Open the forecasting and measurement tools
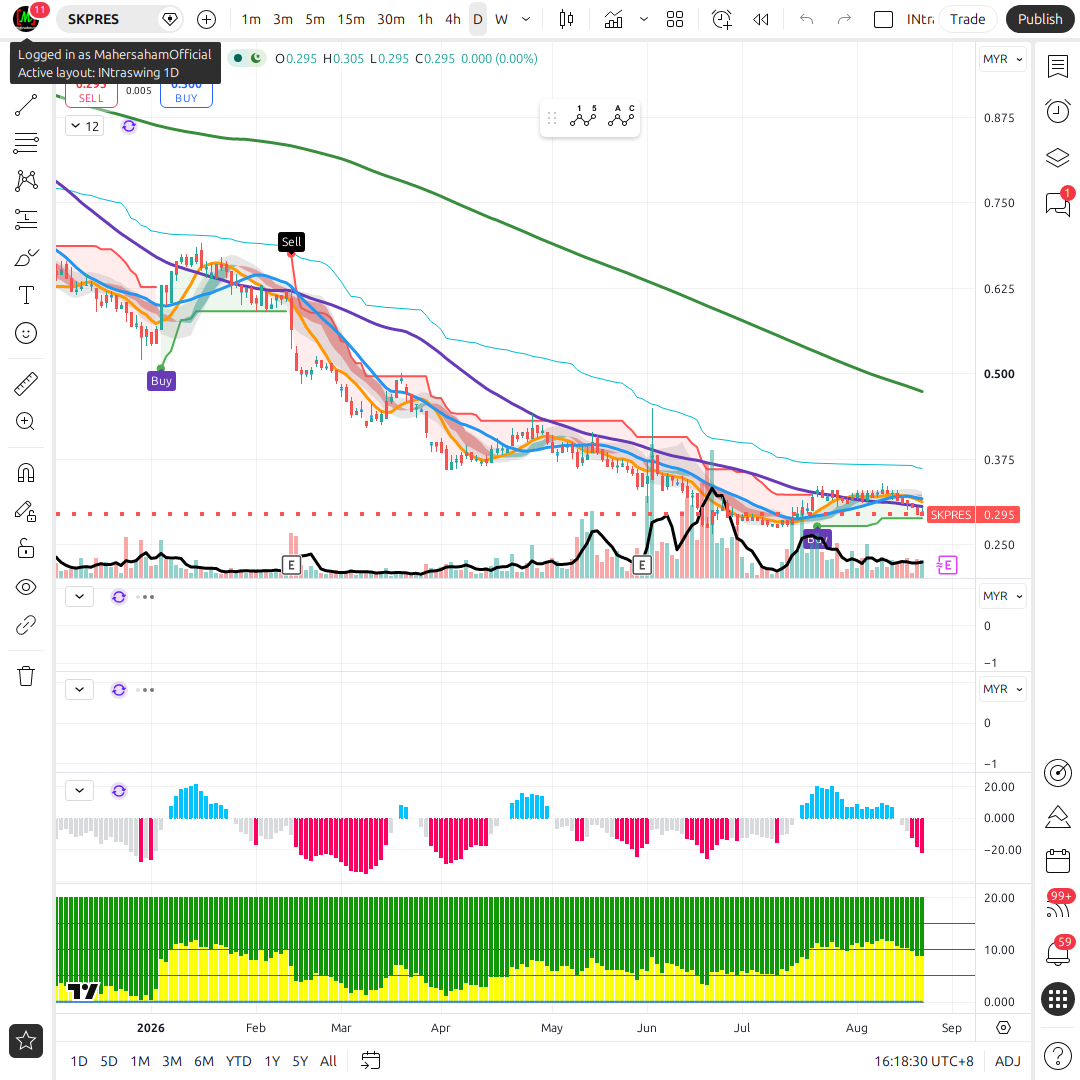Image resolution: width=1080 pixels, height=1080 pixels. (26, 219)
